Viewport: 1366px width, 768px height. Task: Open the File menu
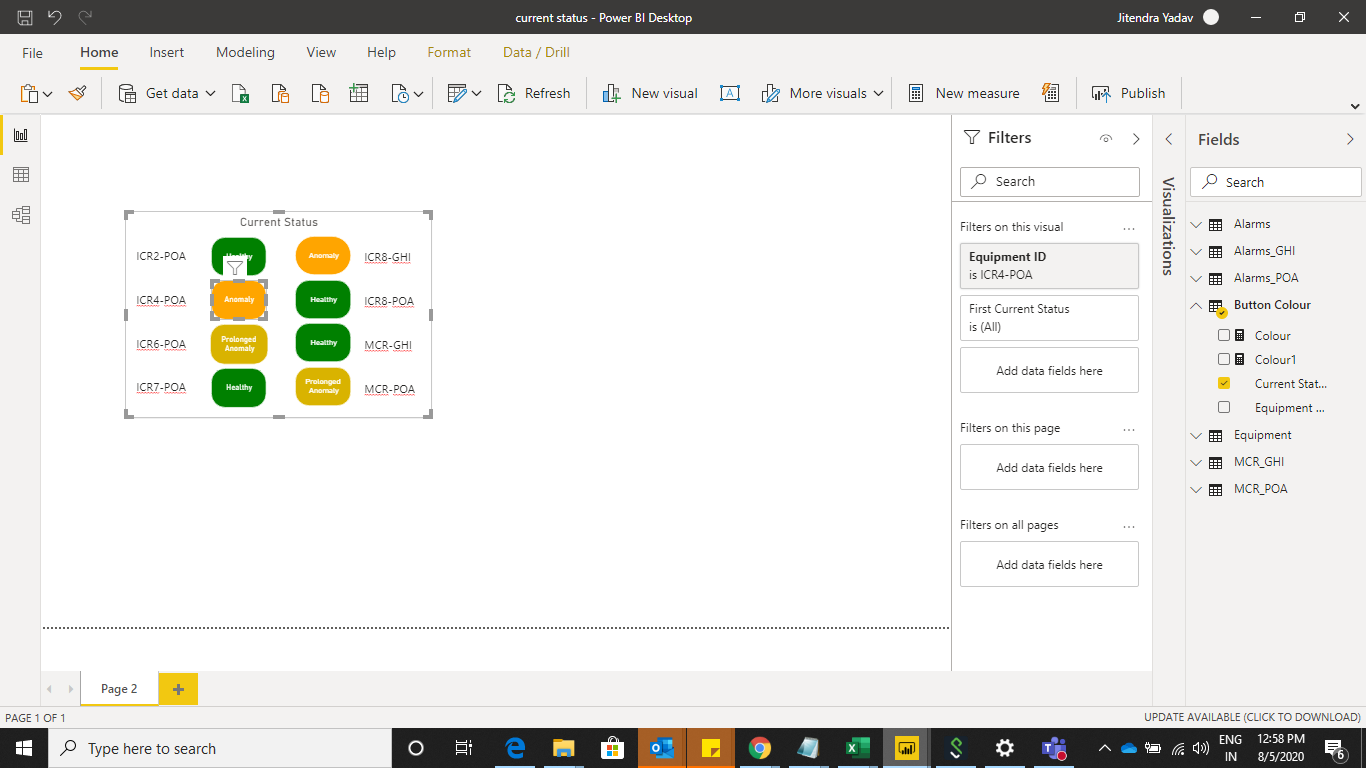[33, 53]
